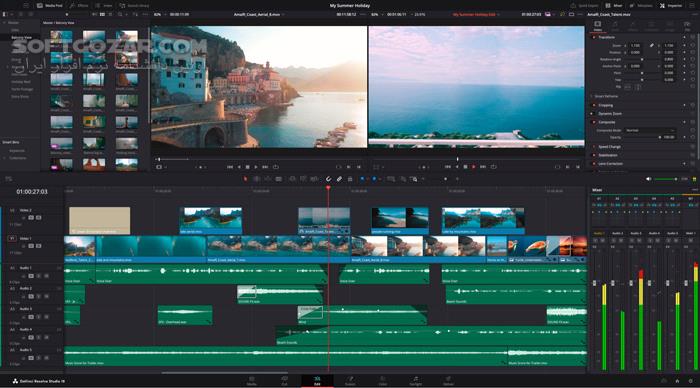700x388 pixels.
Task: Open the Sound Library panel
Action: click(134, 6)
